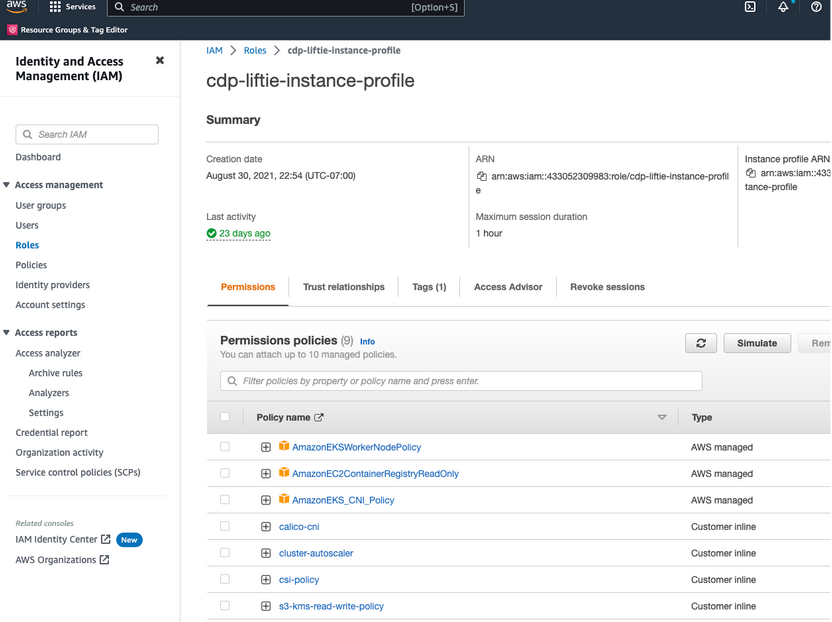Open the Services grid menu icon
Viewport: 832px width, 622px height.
(55, 7)
